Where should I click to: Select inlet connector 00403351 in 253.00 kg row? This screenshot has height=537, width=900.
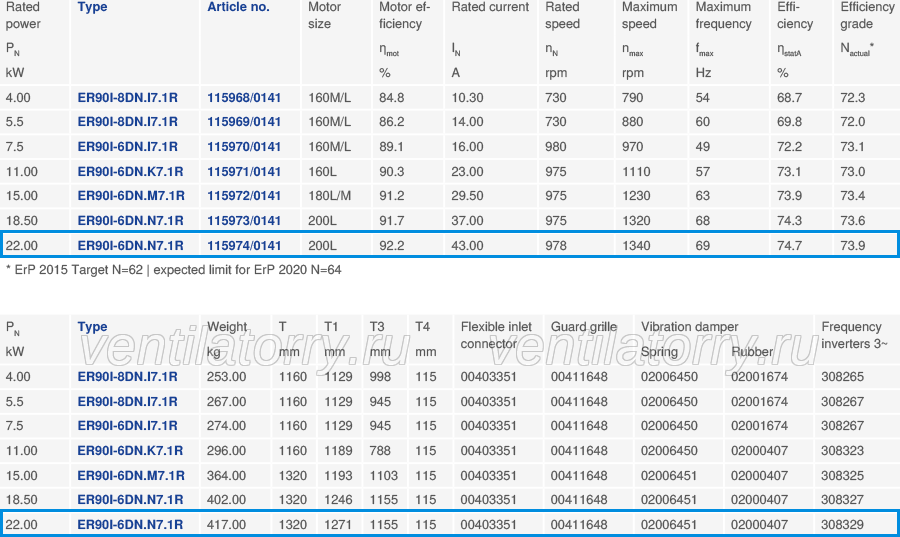click(488, 377)
